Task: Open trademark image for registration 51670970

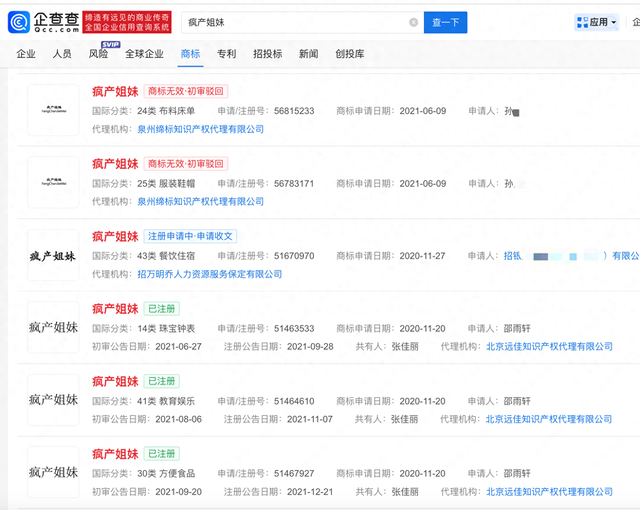Action: (x=53, y=254)
